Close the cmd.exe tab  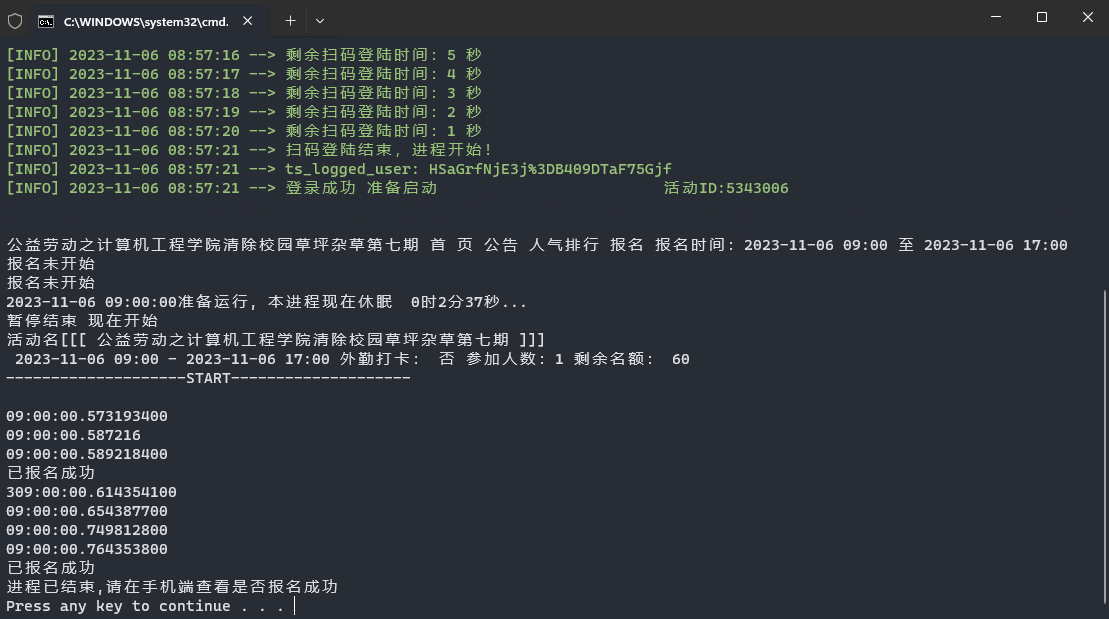click(x=248, y=21)
